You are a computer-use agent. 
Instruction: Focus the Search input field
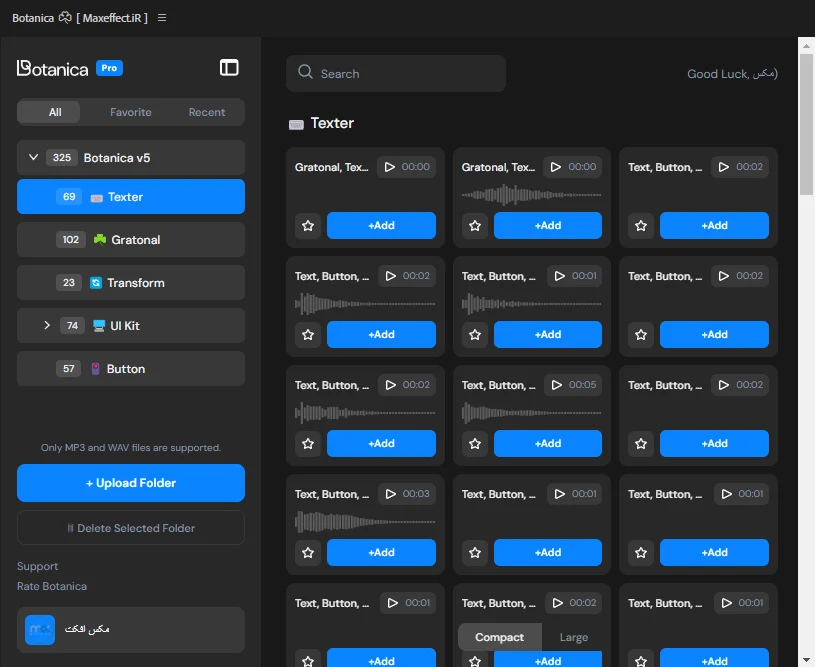pos(396,73)
